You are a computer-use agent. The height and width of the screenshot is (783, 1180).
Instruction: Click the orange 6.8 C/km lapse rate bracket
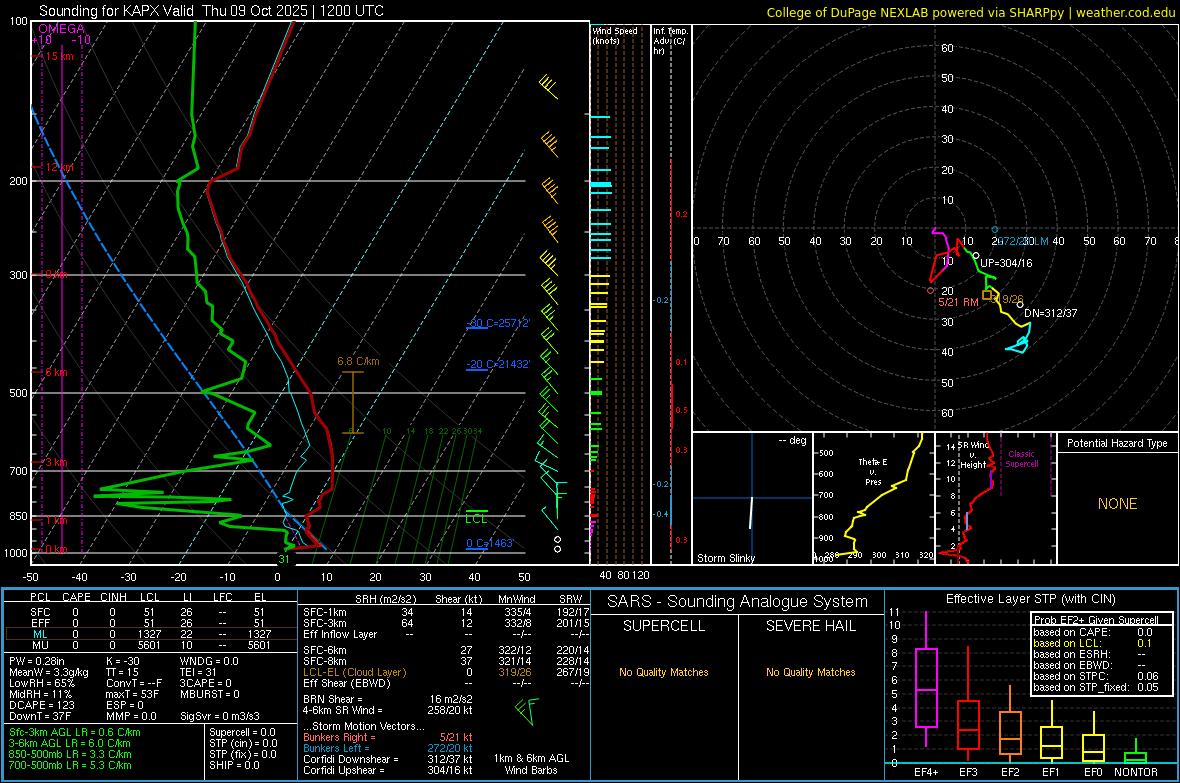pos(352,402)
